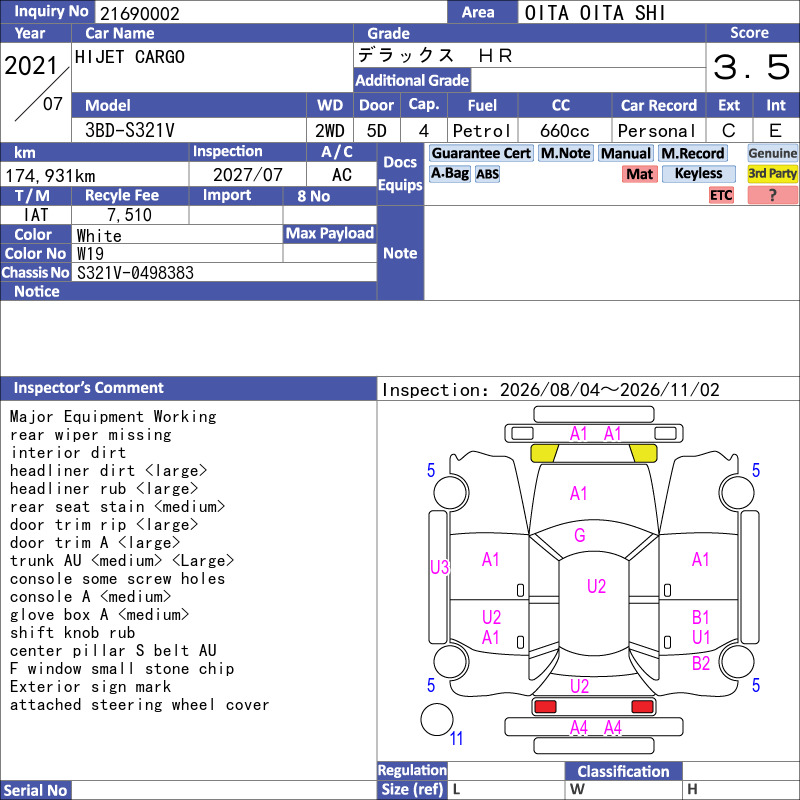The image size is (800, 800).
Task: Select the Additional Grade header
Action: point(412,80)
